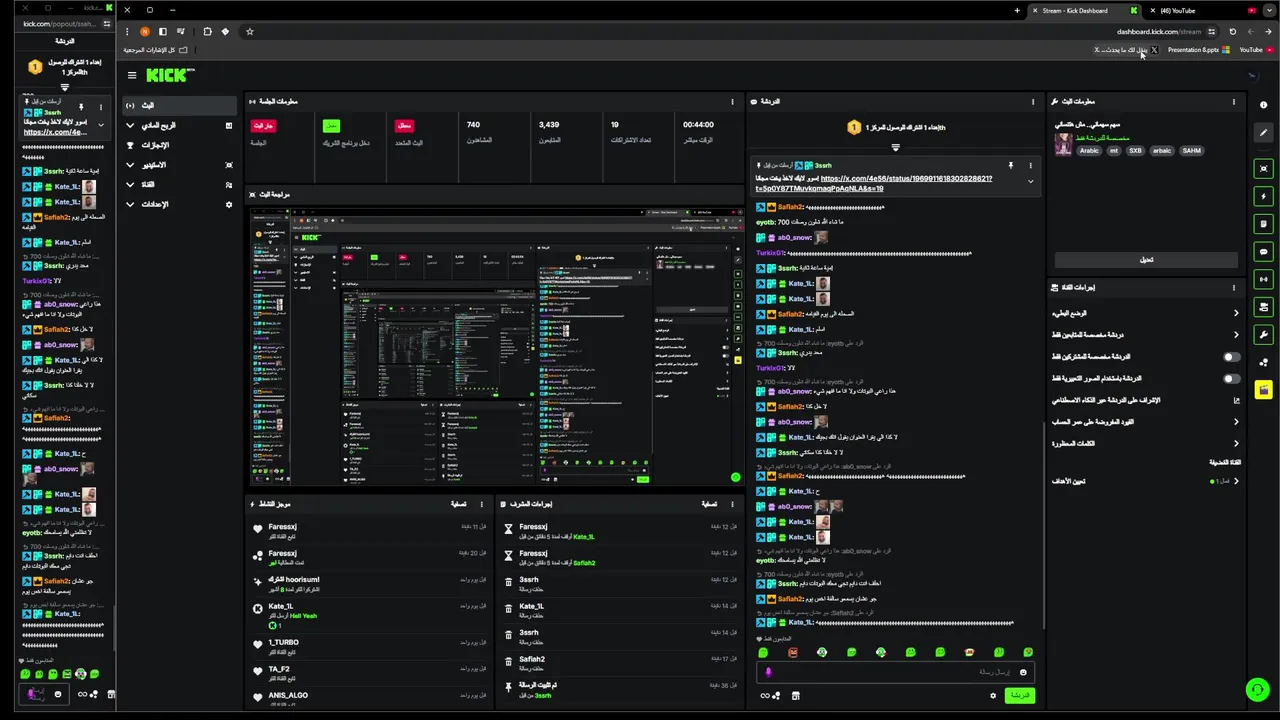Click the pin icon on dashboard pinned message
Viewport: 1280px width, 720px height.
coord(1010,165)
